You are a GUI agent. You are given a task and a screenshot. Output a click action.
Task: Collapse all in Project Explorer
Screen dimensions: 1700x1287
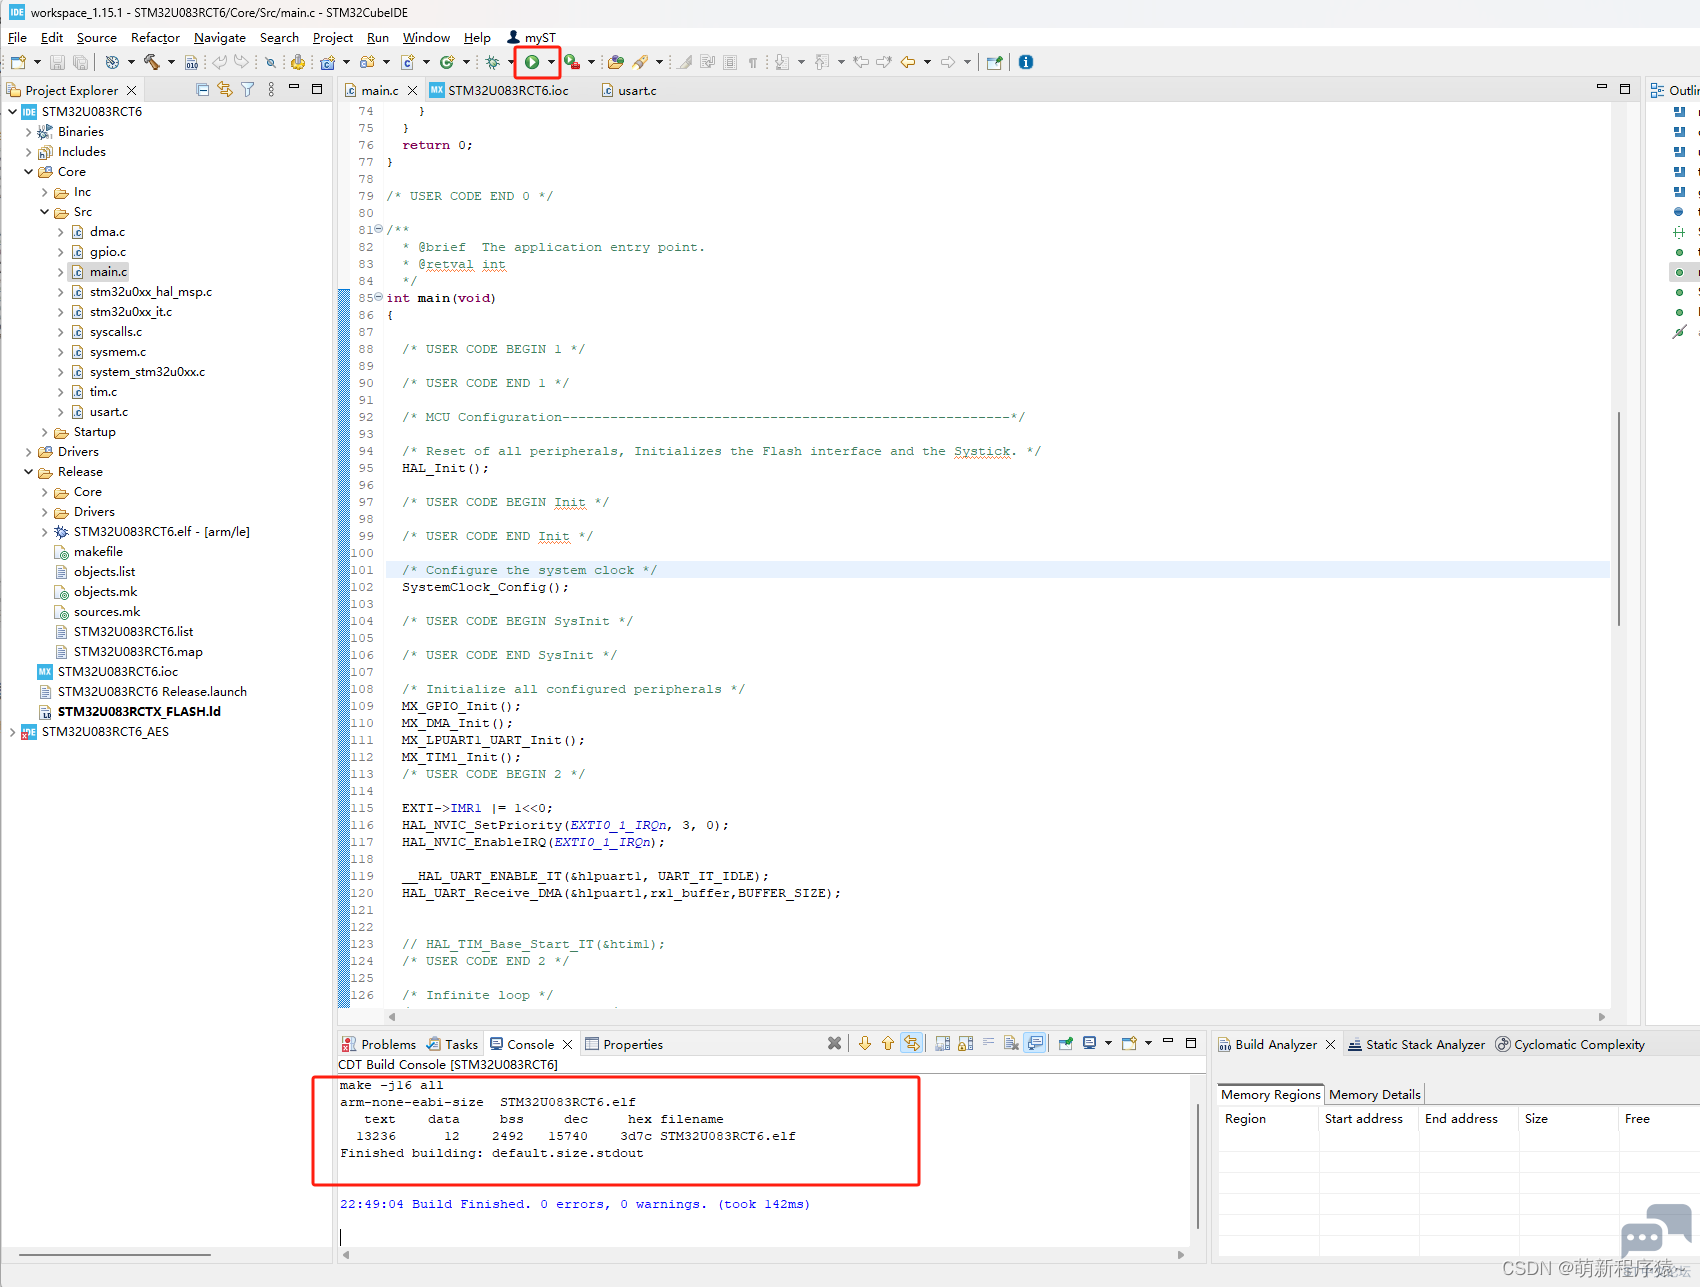point(203,90)
